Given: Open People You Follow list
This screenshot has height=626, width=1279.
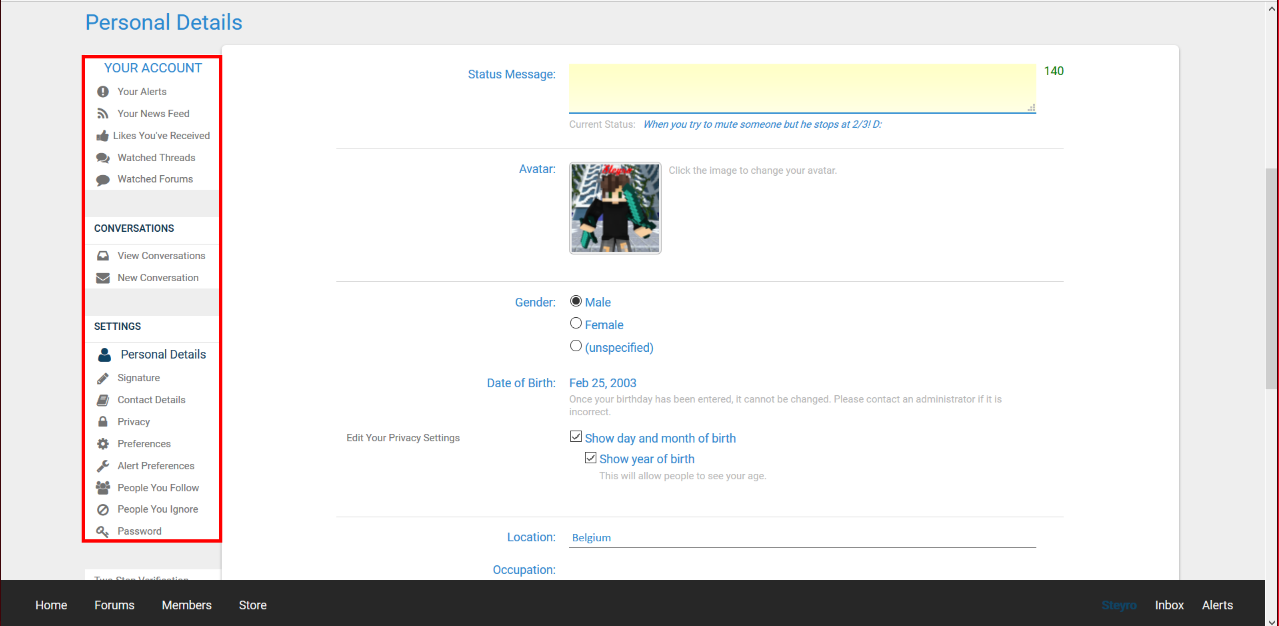Looking at the screenshot, I should [158, 488].
